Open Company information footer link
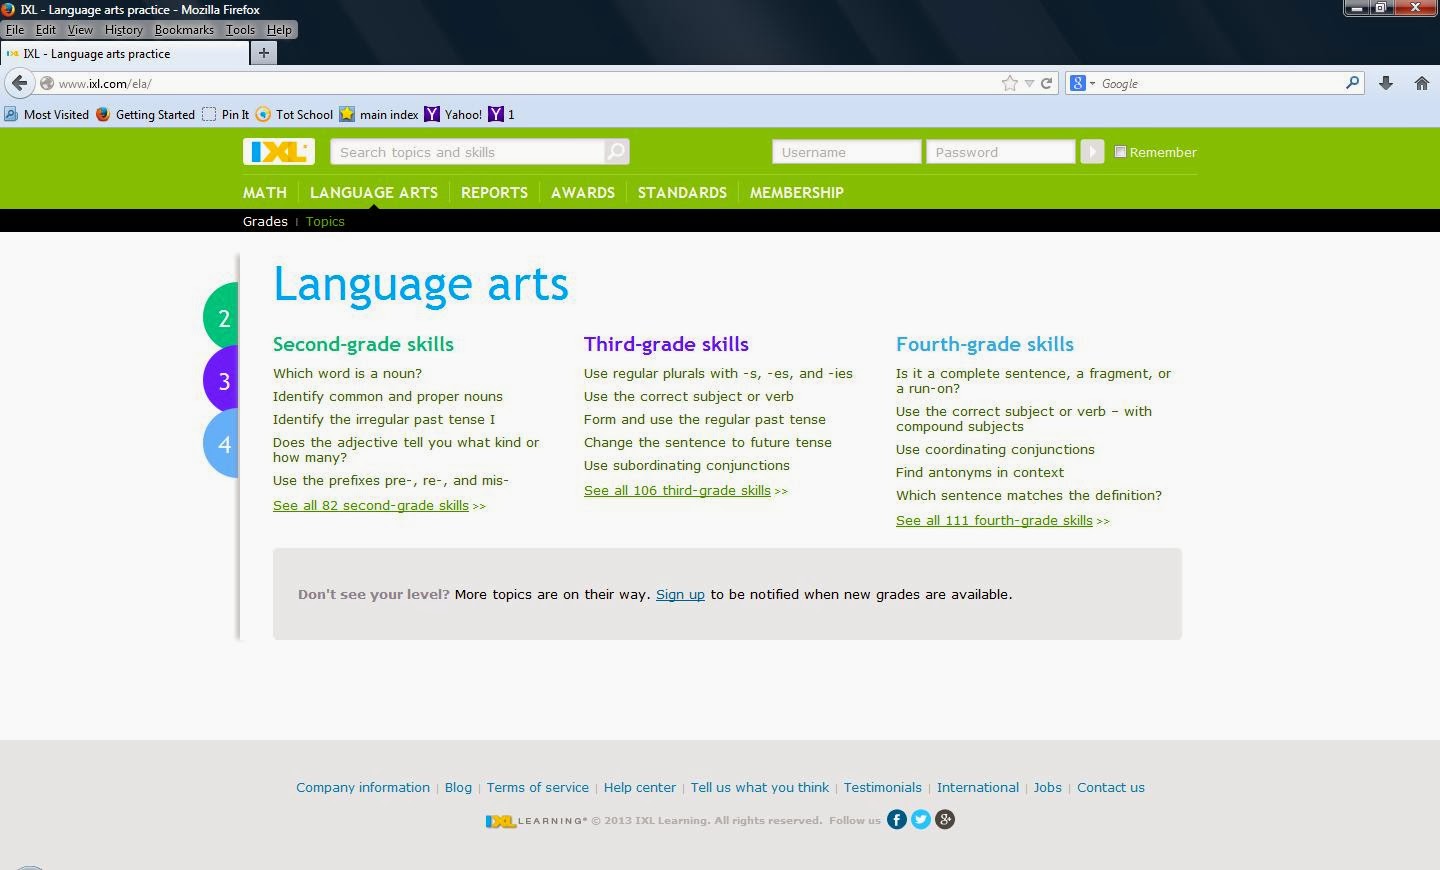The height and width of the screenshot is (870, 1440). coord(363,787)
